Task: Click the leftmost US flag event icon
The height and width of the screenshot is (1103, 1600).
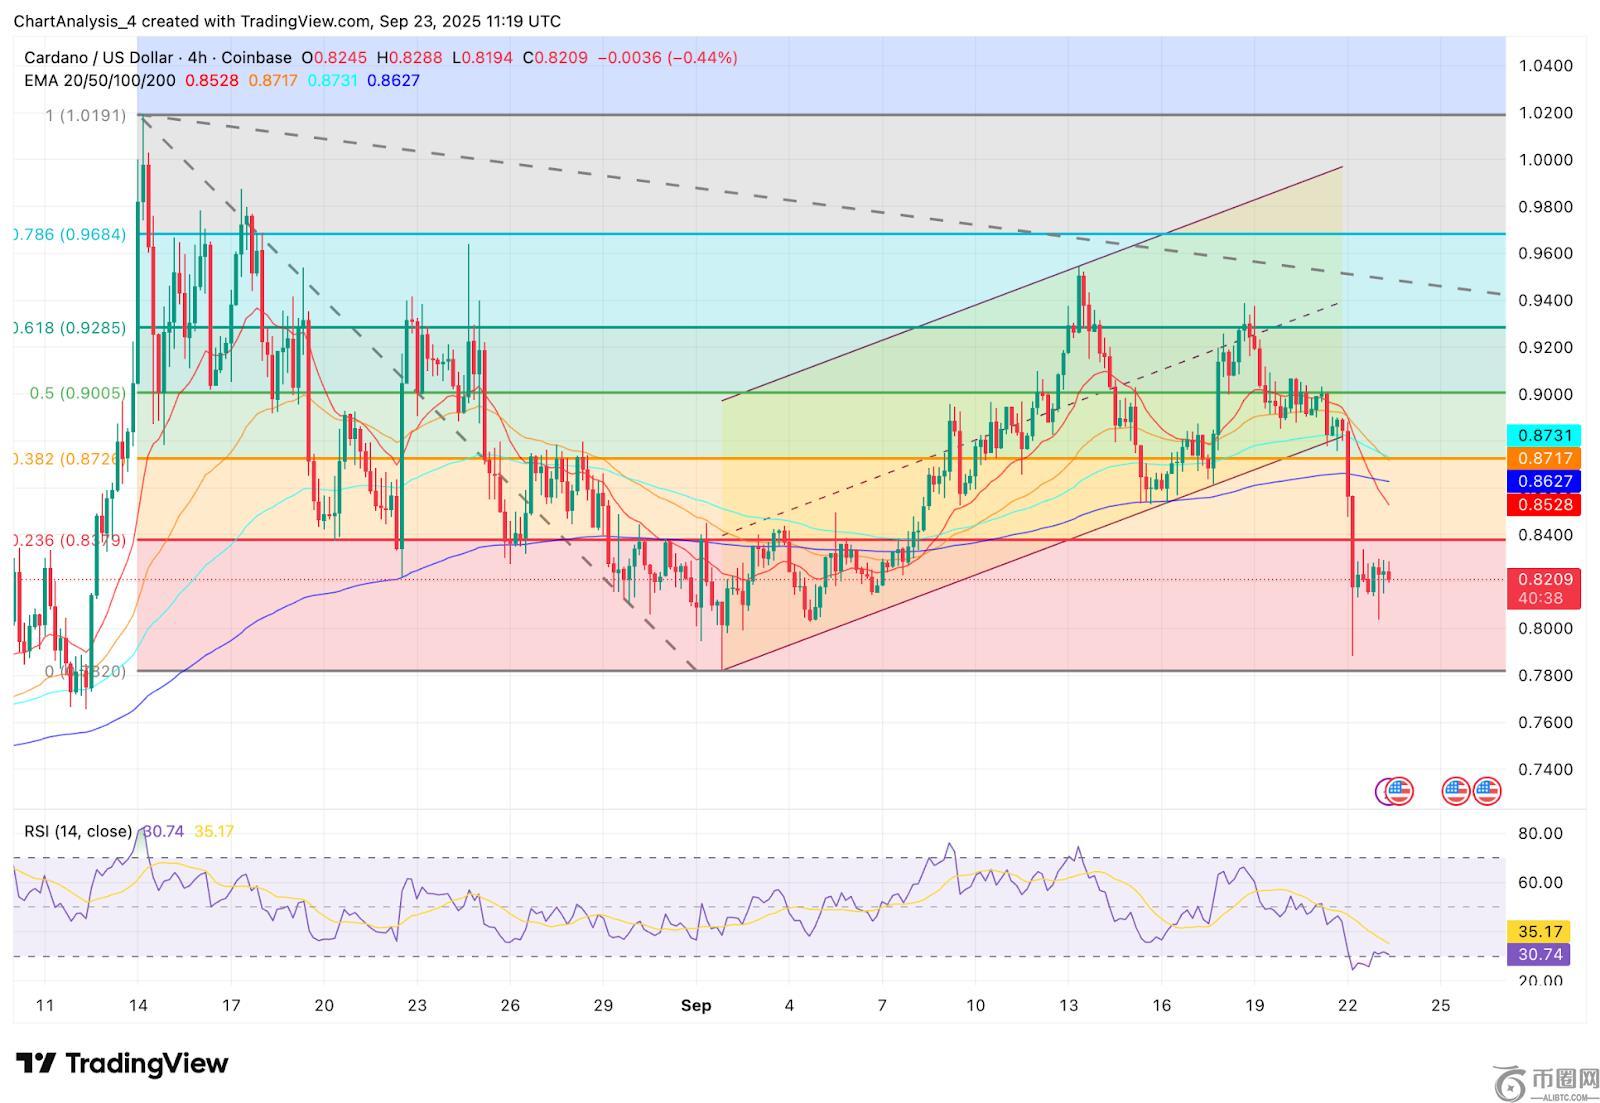Action: (x=1400, y=791)
